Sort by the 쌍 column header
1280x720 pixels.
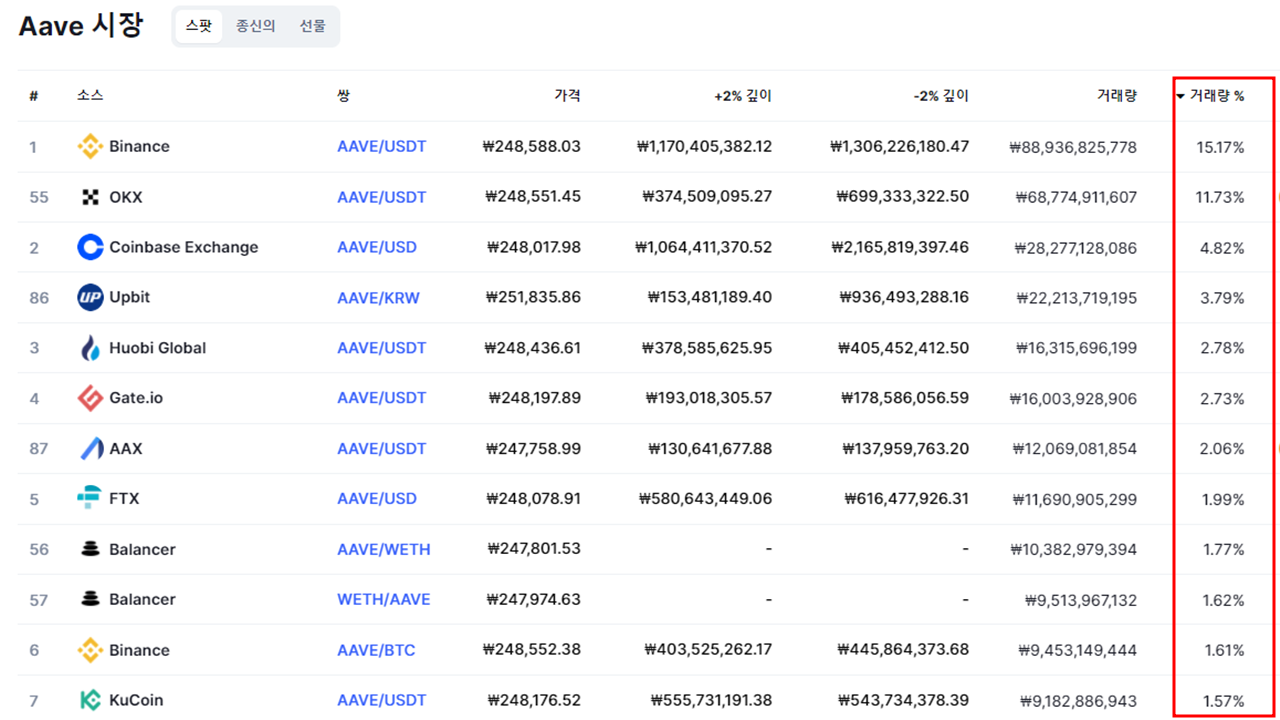point(344,96)
